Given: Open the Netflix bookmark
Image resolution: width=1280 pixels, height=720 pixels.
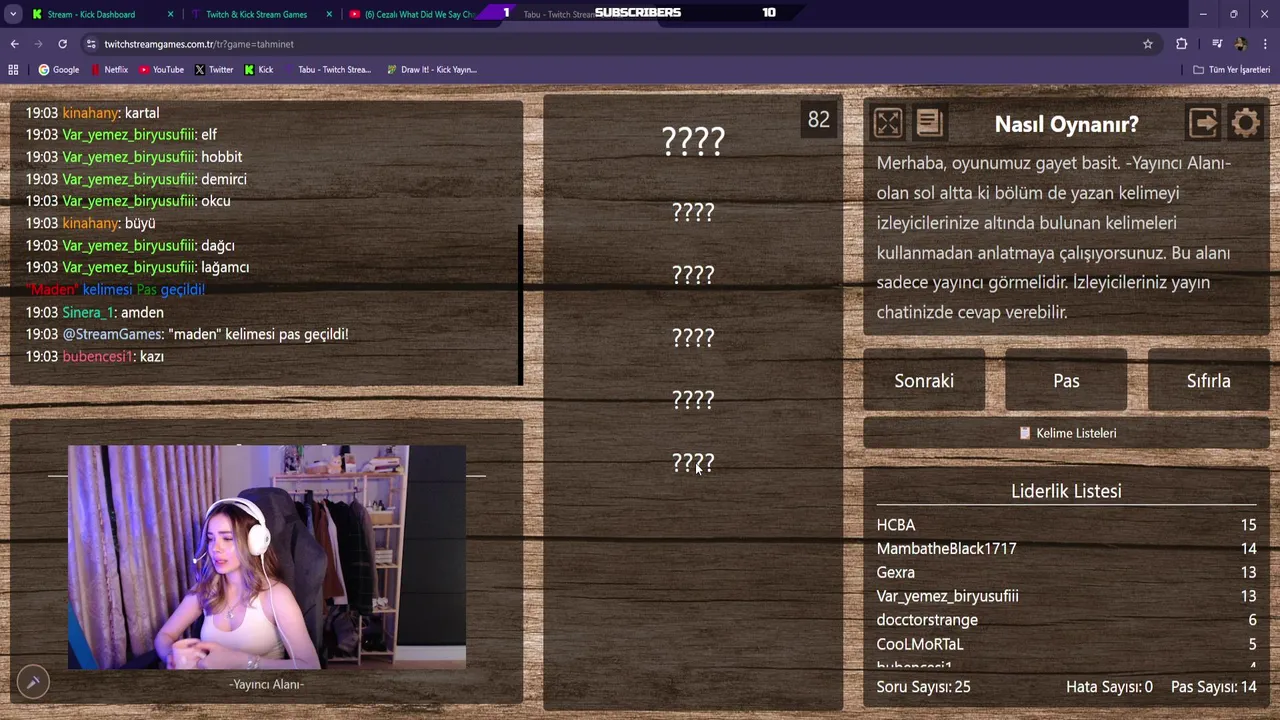Looking at the screenshot, I should pyautogui.click(x=109, y=70).
